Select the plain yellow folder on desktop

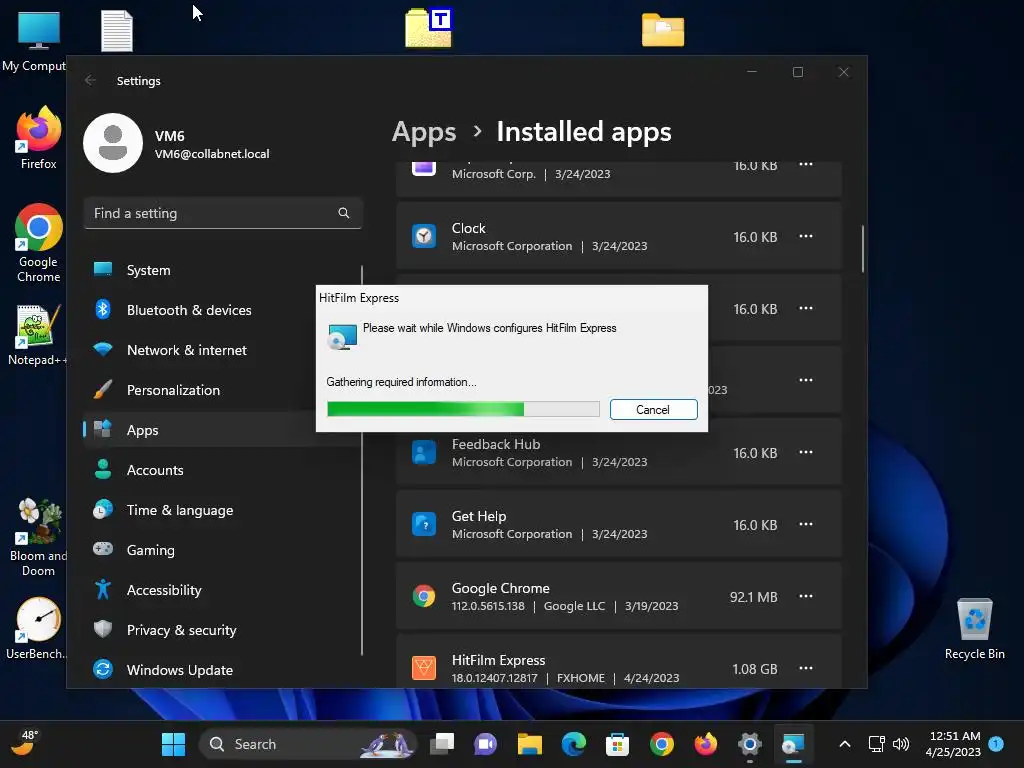(x=663, y=30)
